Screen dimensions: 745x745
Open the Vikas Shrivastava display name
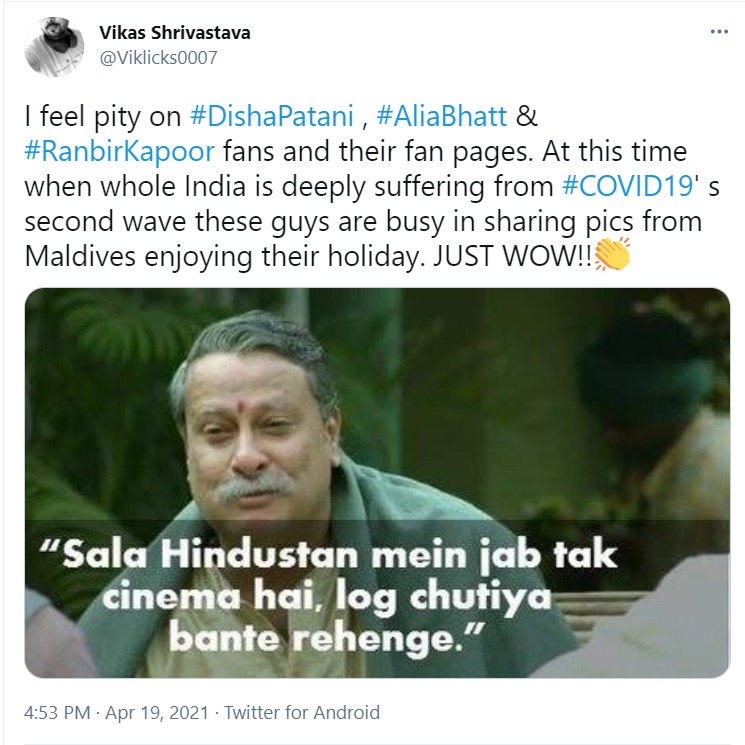coord(174,33)
